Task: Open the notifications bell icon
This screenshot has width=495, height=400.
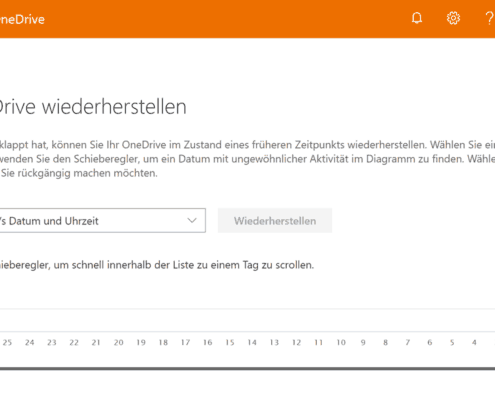Action: (417, 18)
